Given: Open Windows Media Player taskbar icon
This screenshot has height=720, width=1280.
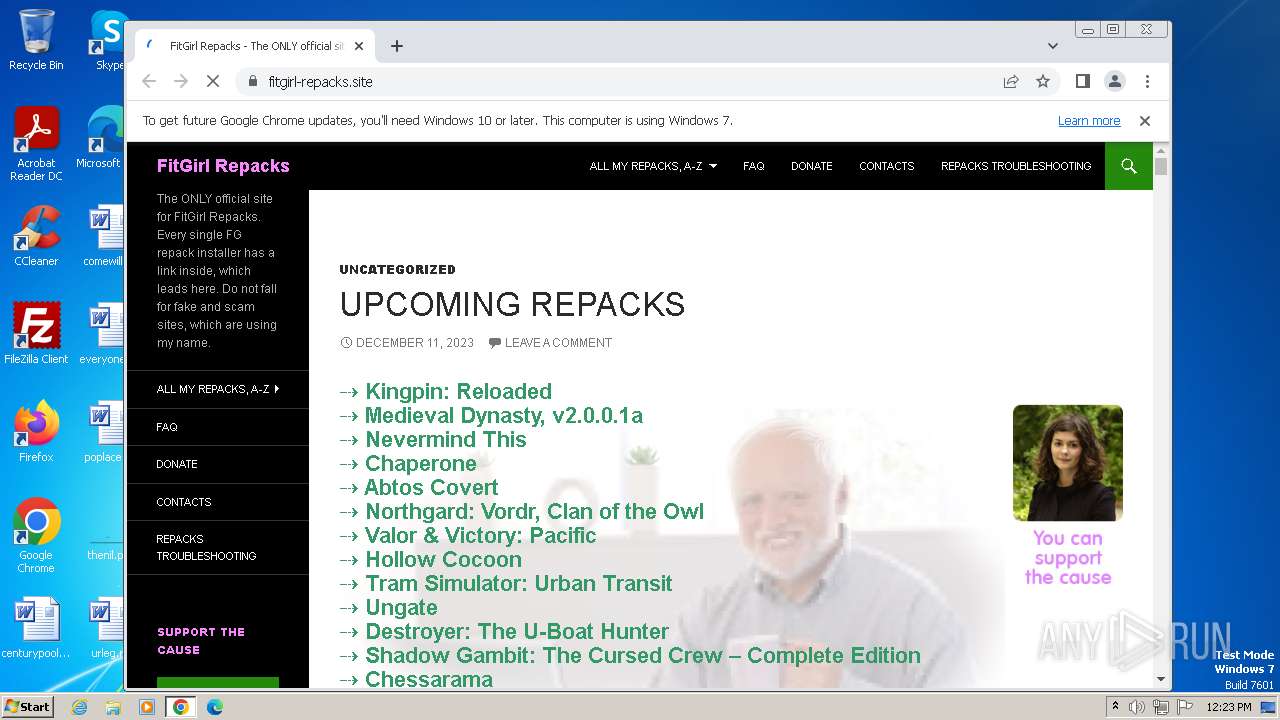Looking at the screenshot, I should (147, 707).
